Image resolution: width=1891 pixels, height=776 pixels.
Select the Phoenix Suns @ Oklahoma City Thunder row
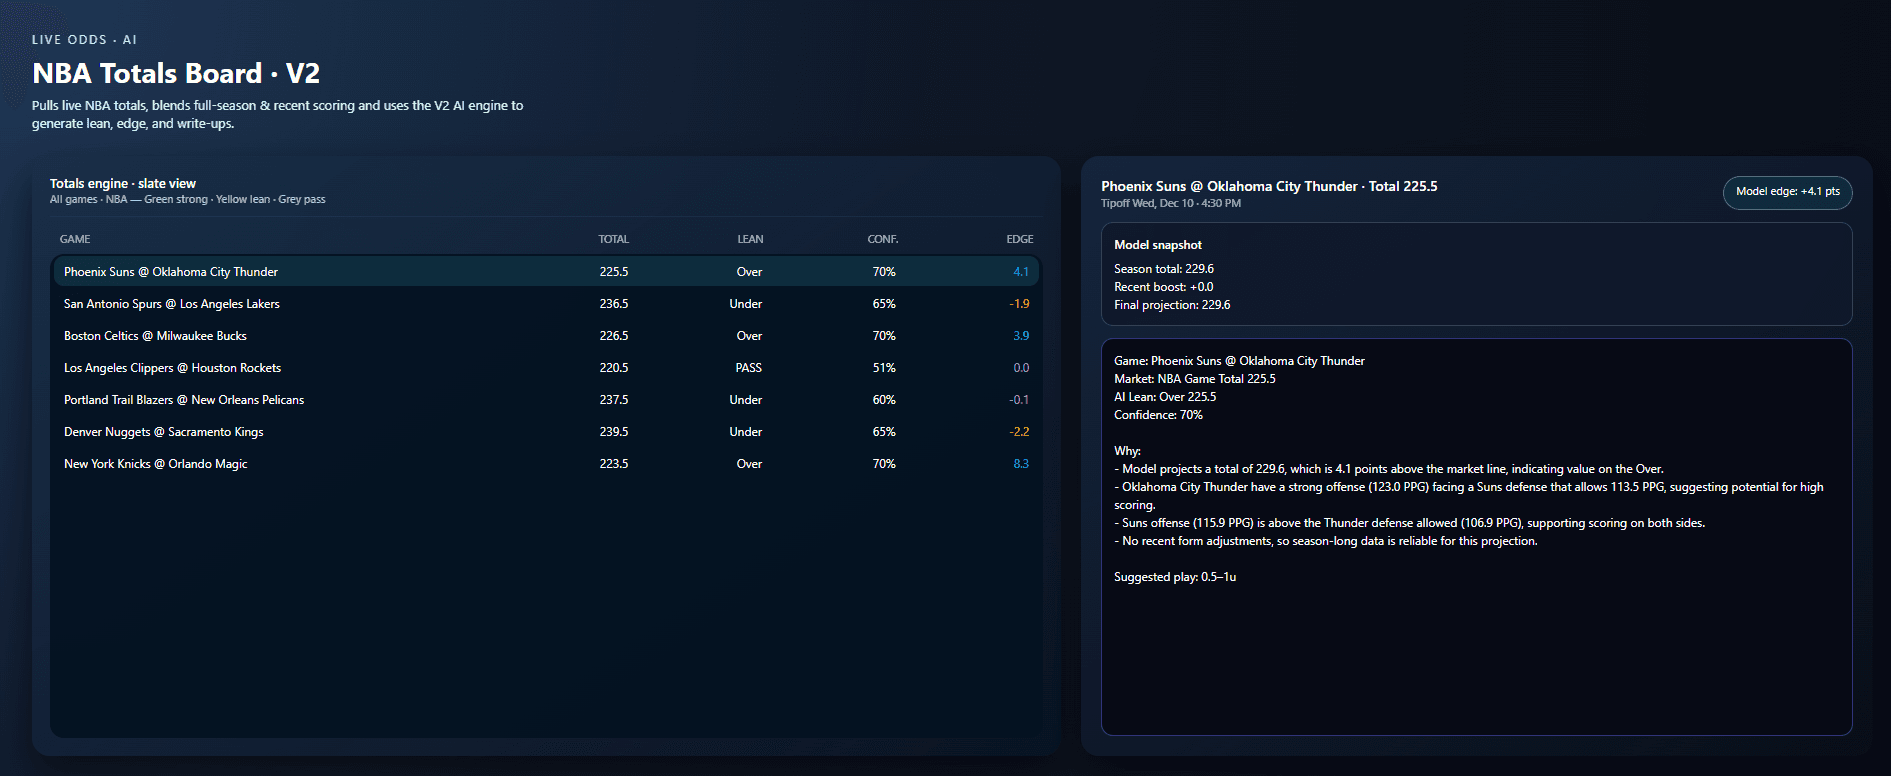(x=546, y=271)
